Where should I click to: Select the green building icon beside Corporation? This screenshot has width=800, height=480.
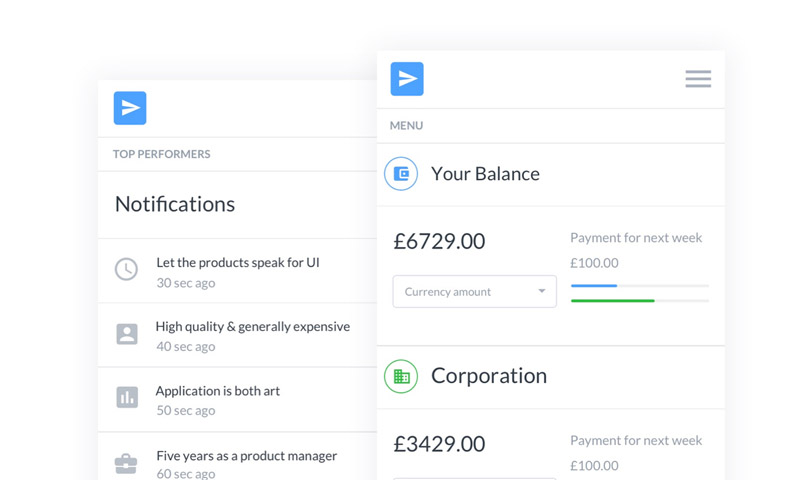(401, 376)
